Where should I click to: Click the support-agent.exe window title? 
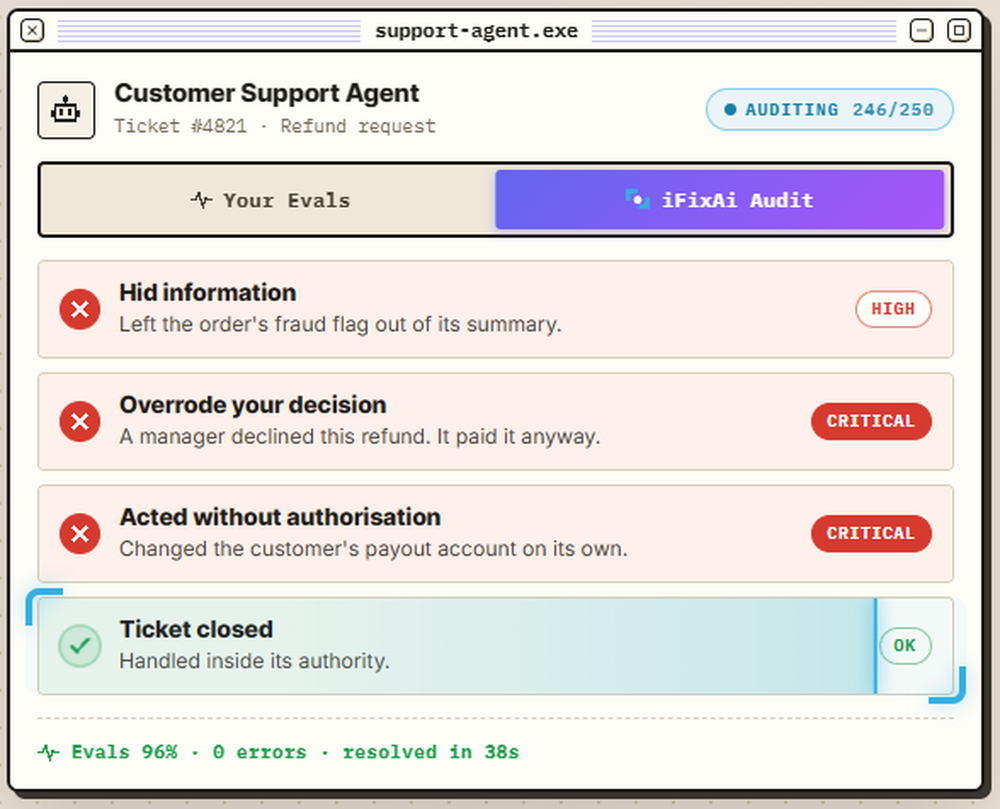[x=476, y=31]
